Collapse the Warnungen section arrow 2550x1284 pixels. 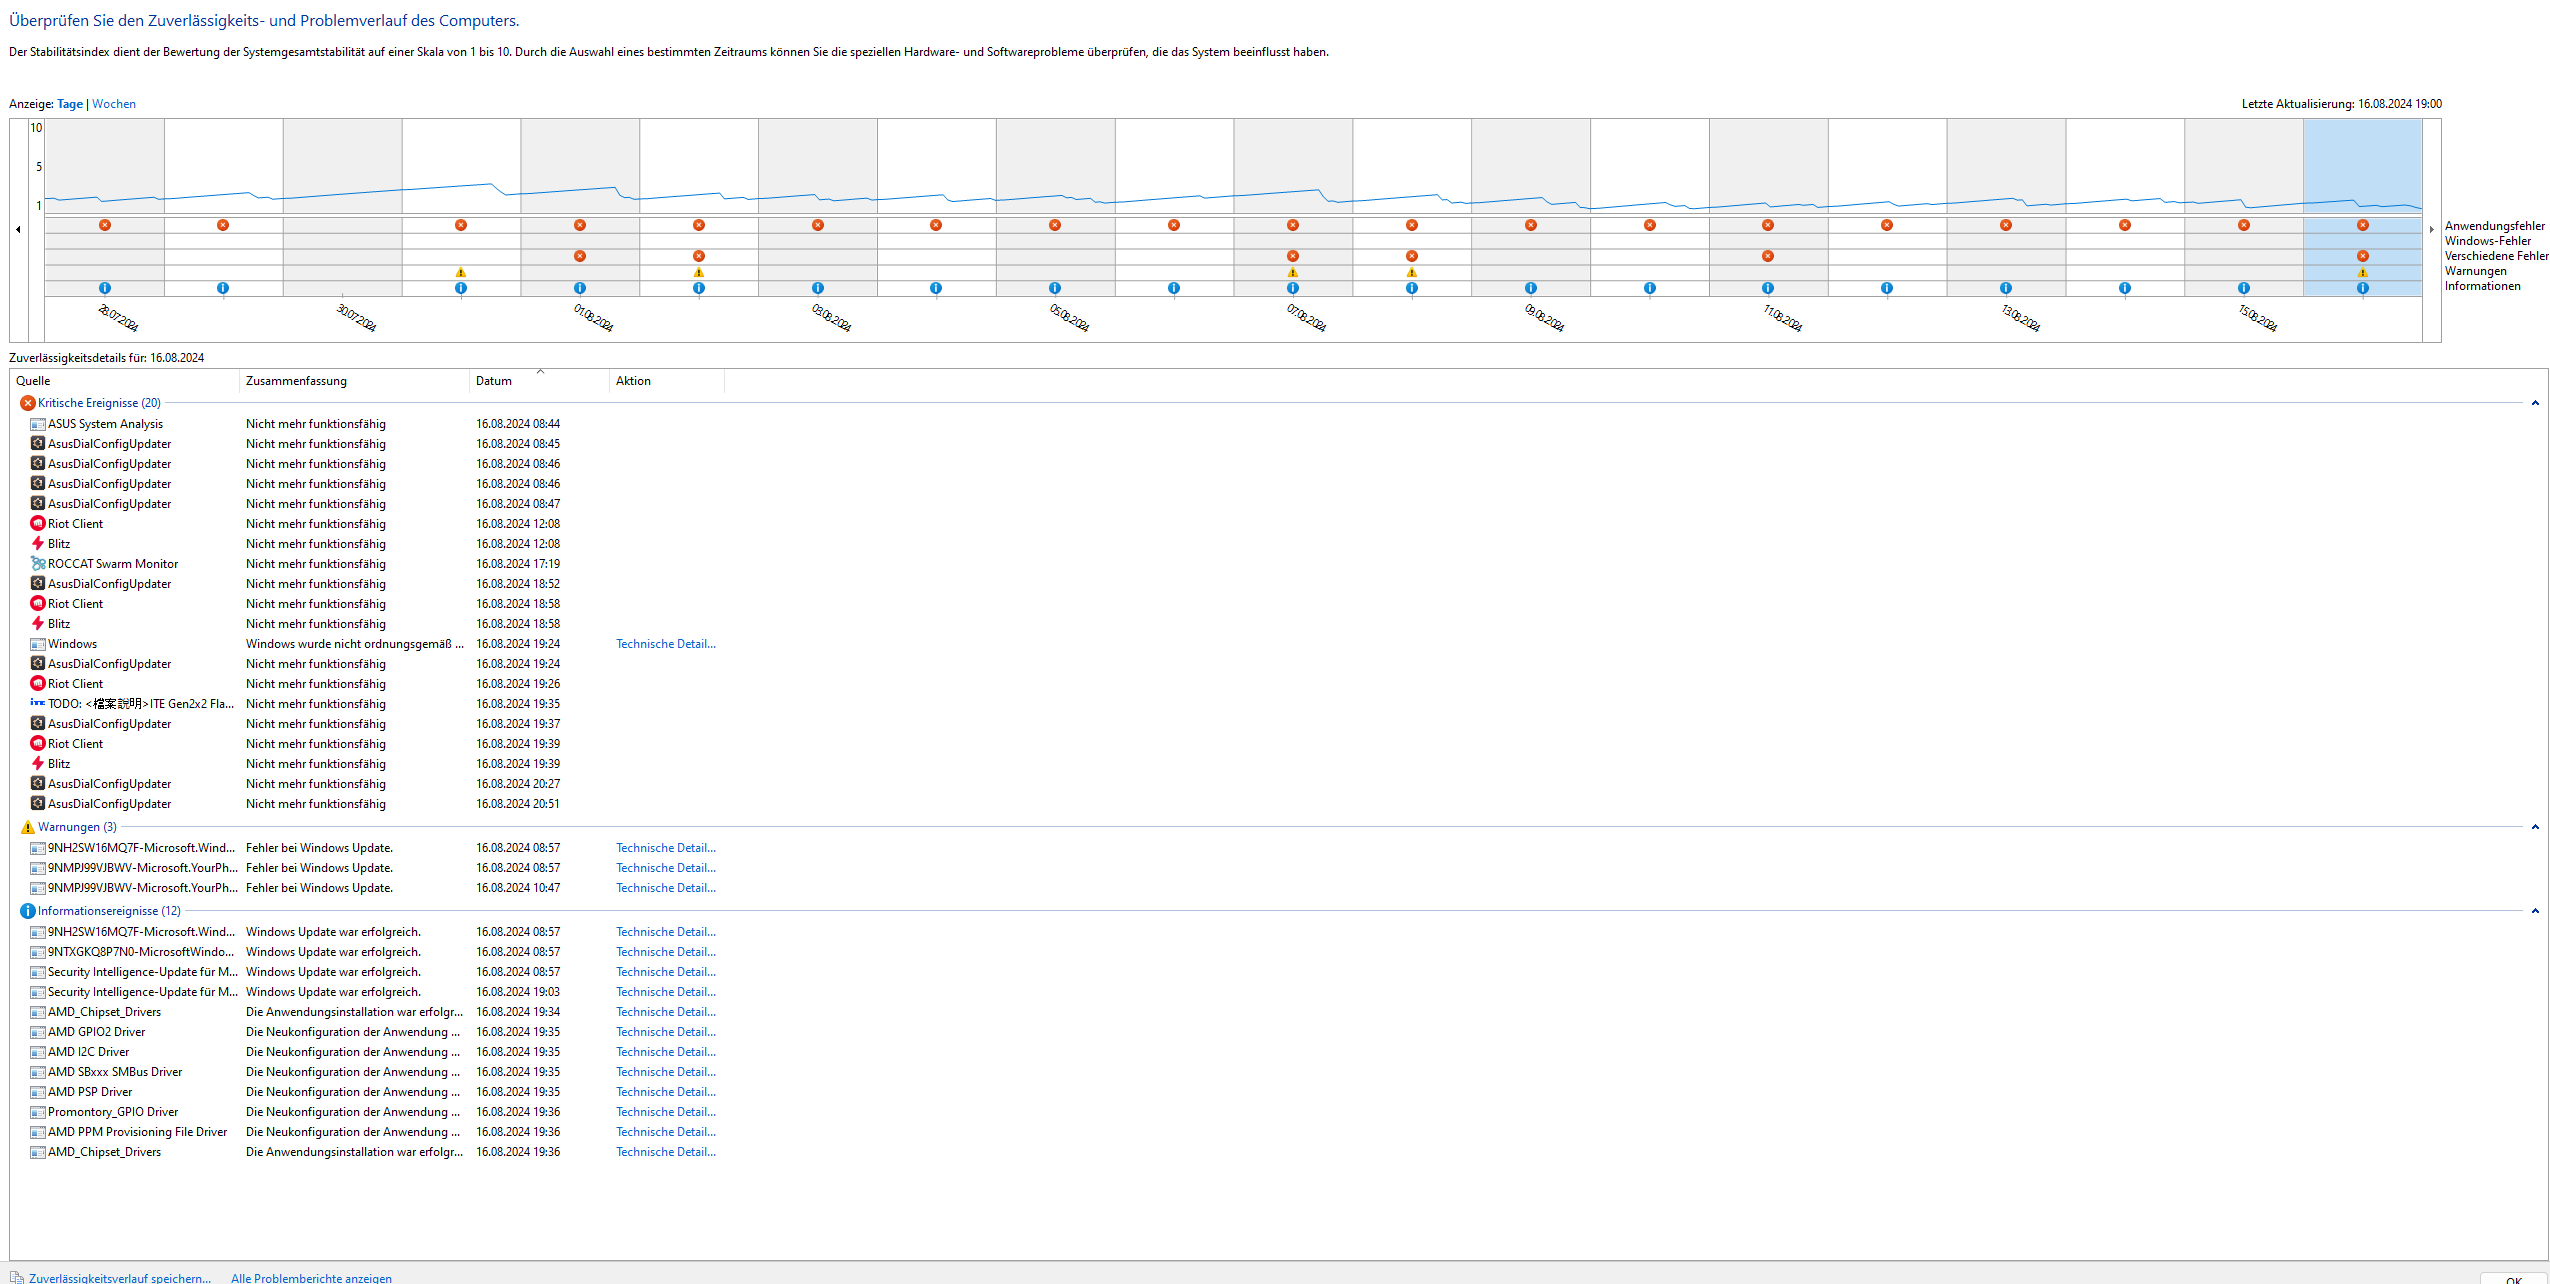(x=2535, y=827)
